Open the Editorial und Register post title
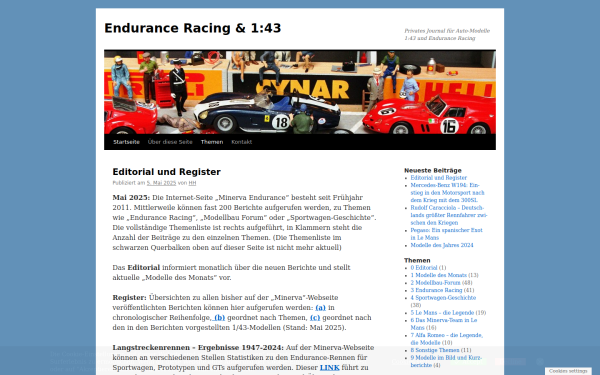This screenshot has height=375, width=600. point(166,172)
